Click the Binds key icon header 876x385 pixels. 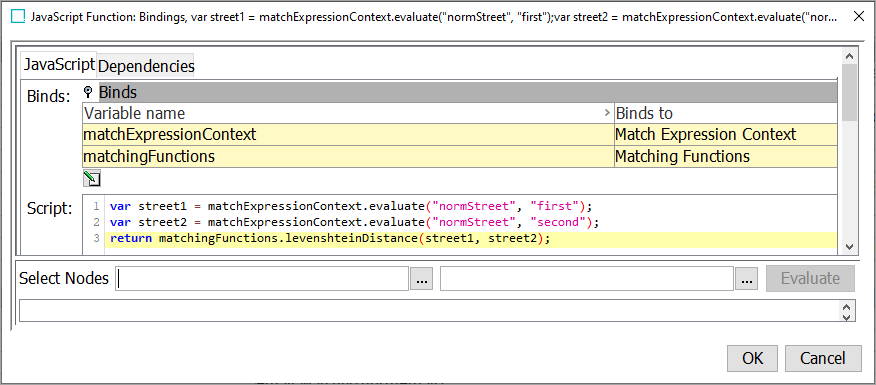coord(87,92)
